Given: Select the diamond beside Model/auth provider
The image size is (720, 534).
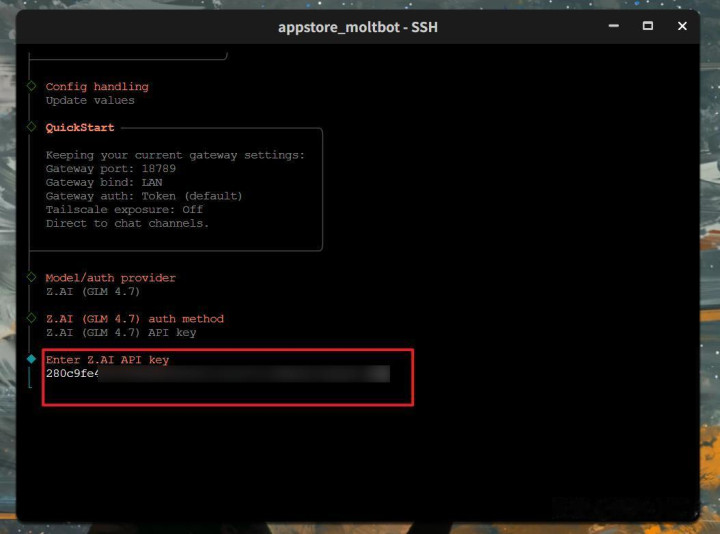Looking at the screenshot, I should 31,277.
